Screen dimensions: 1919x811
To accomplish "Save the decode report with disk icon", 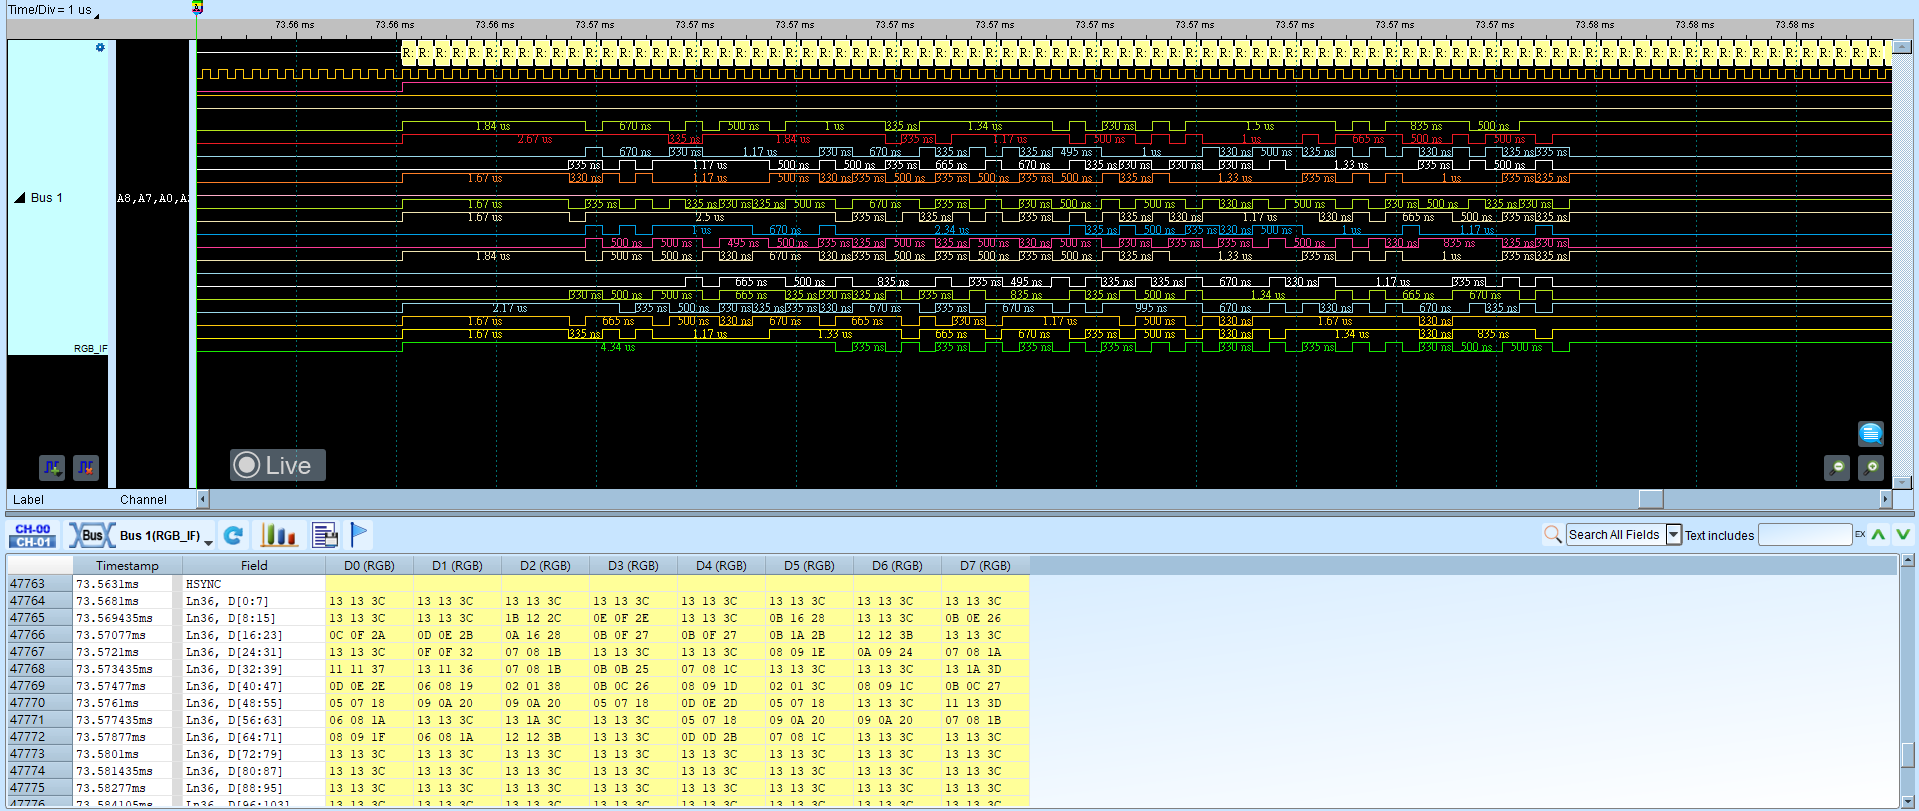I will [325, 535].
